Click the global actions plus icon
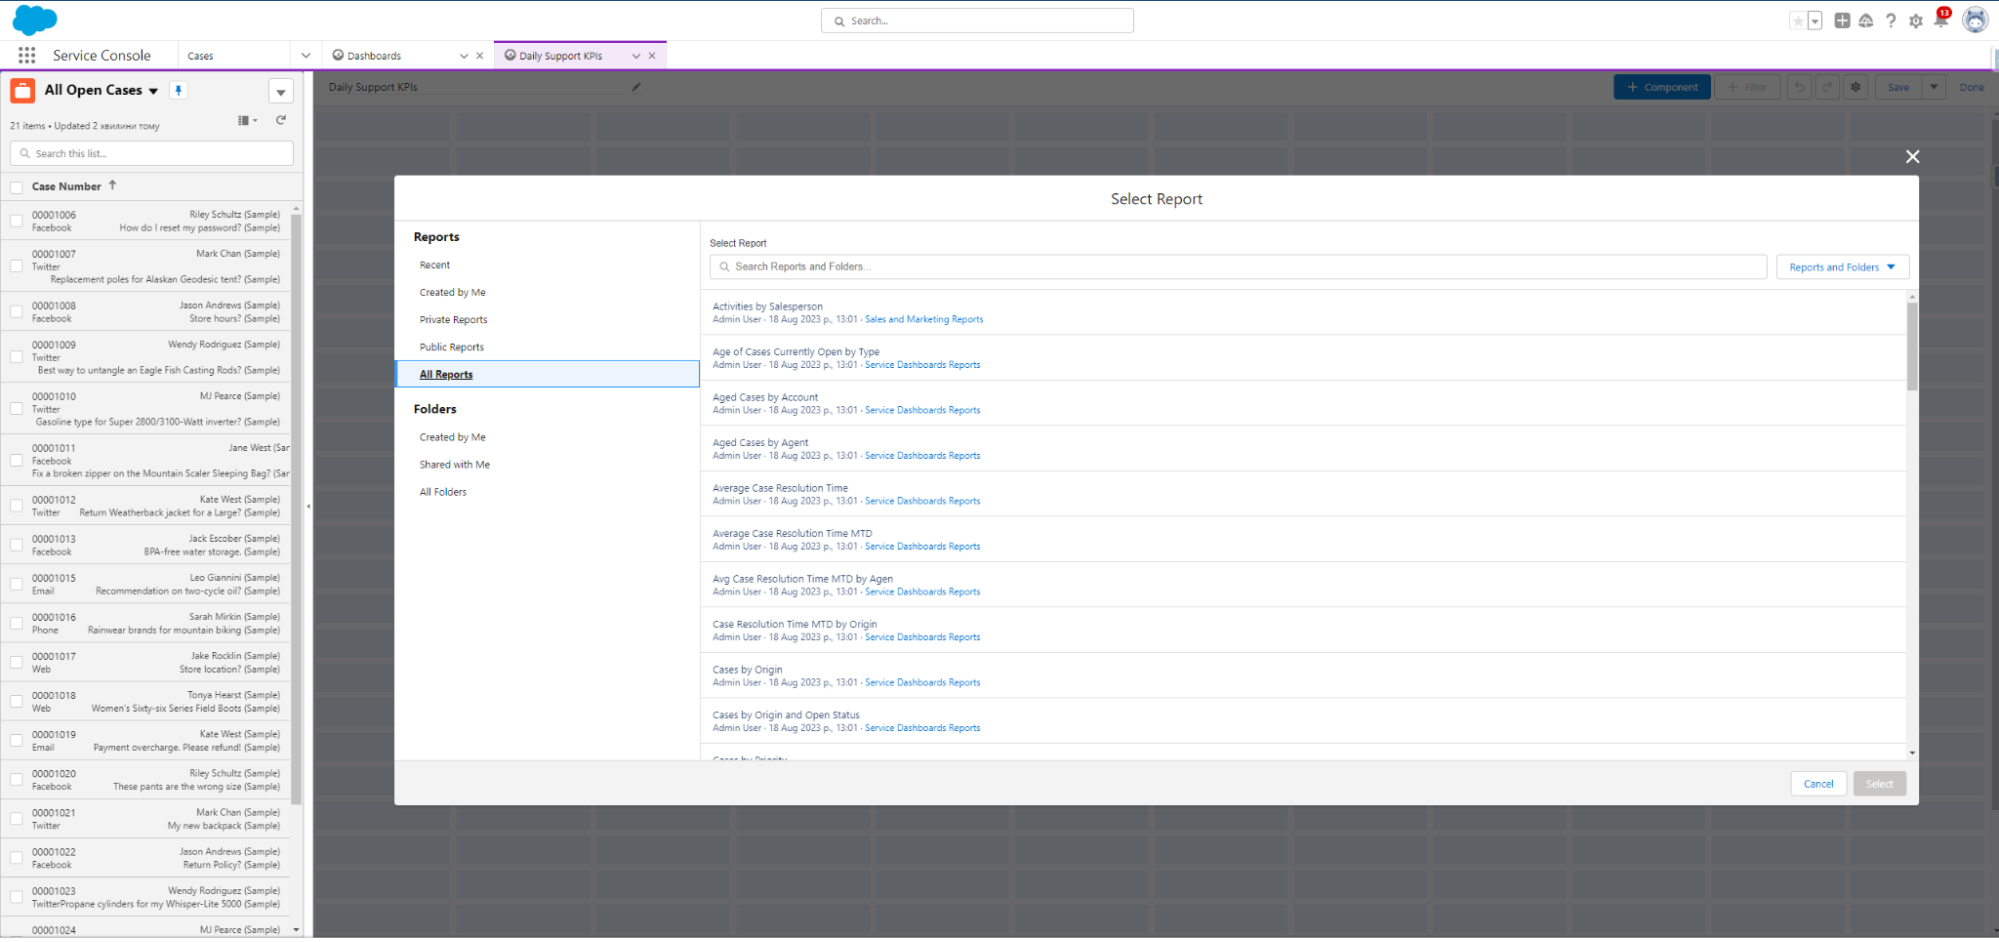 [1841, 20]
